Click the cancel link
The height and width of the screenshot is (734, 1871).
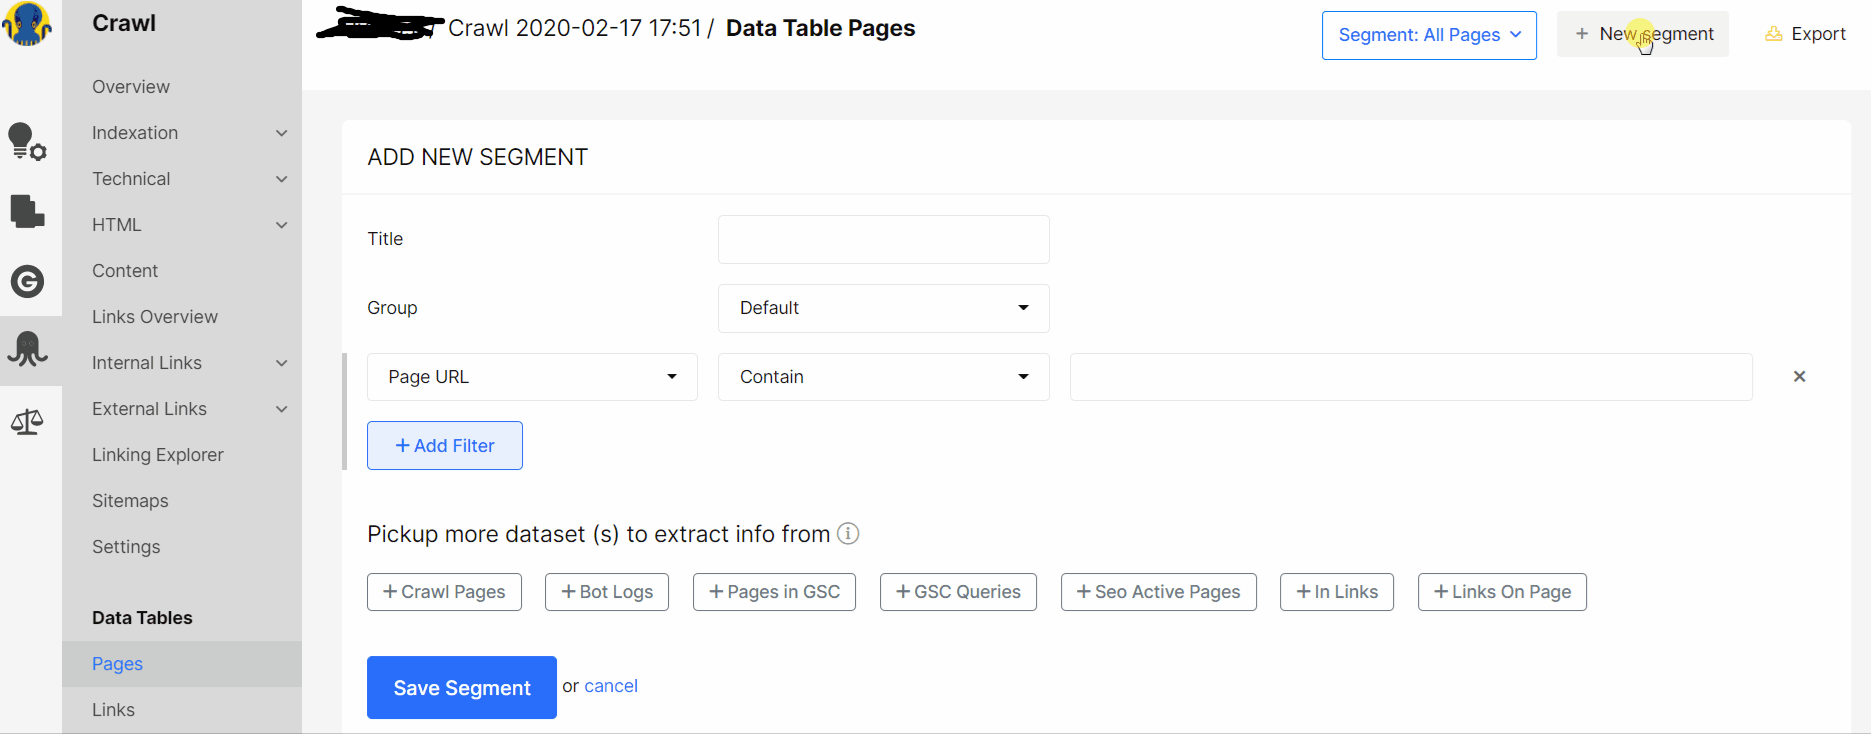(611, 686)
